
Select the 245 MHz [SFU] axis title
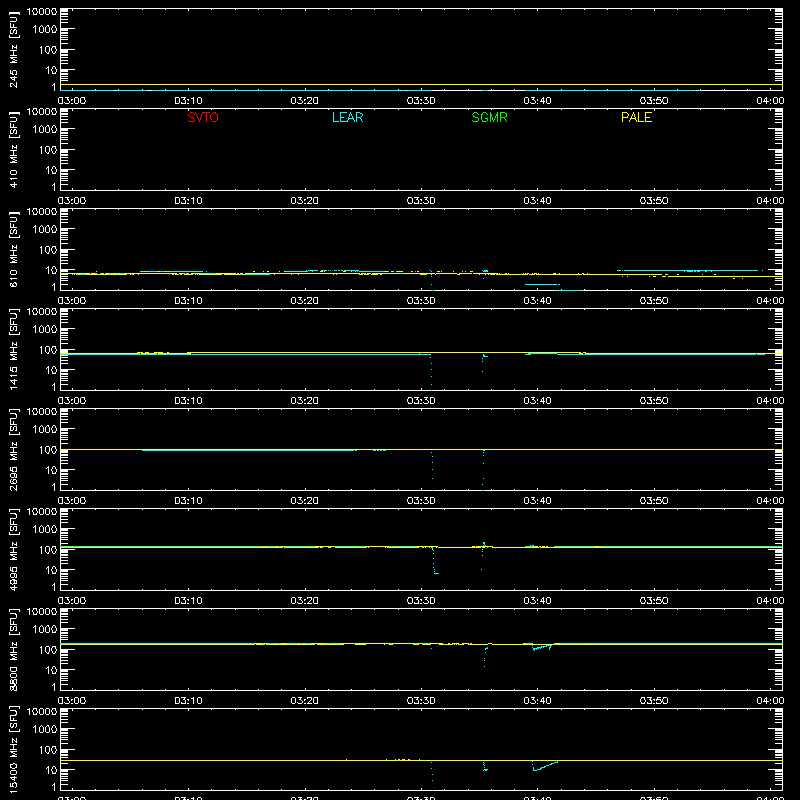click(x=14, y=49)
